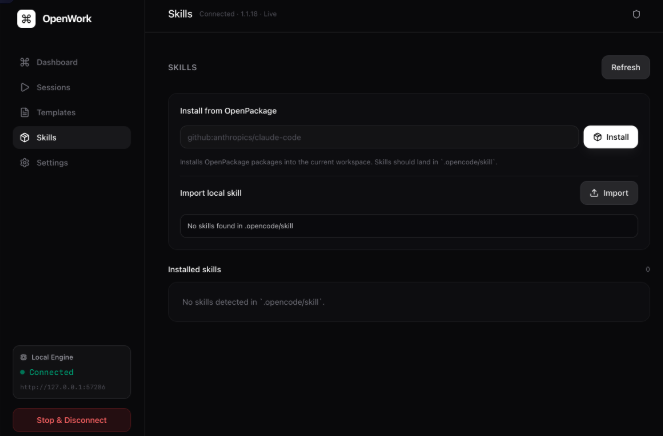Viewport: 663px width, 436px height.
Task: Stop & Disconnect the local engine
Action: (x=72, y=420)
